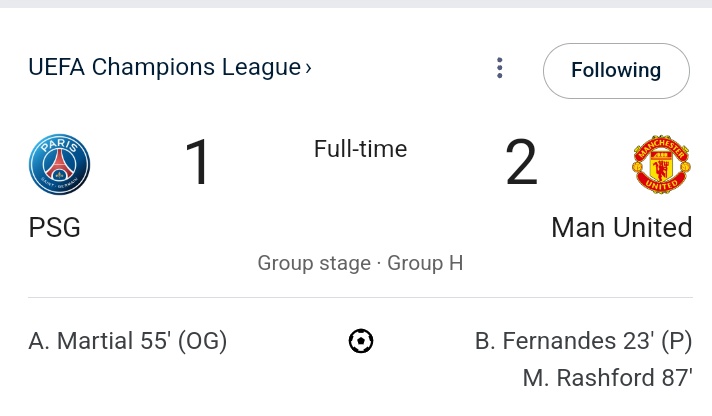Screen dimensions: 712x416
Task: Click the Group stage label
Action: pyautogui.click(x=314, y=263)
